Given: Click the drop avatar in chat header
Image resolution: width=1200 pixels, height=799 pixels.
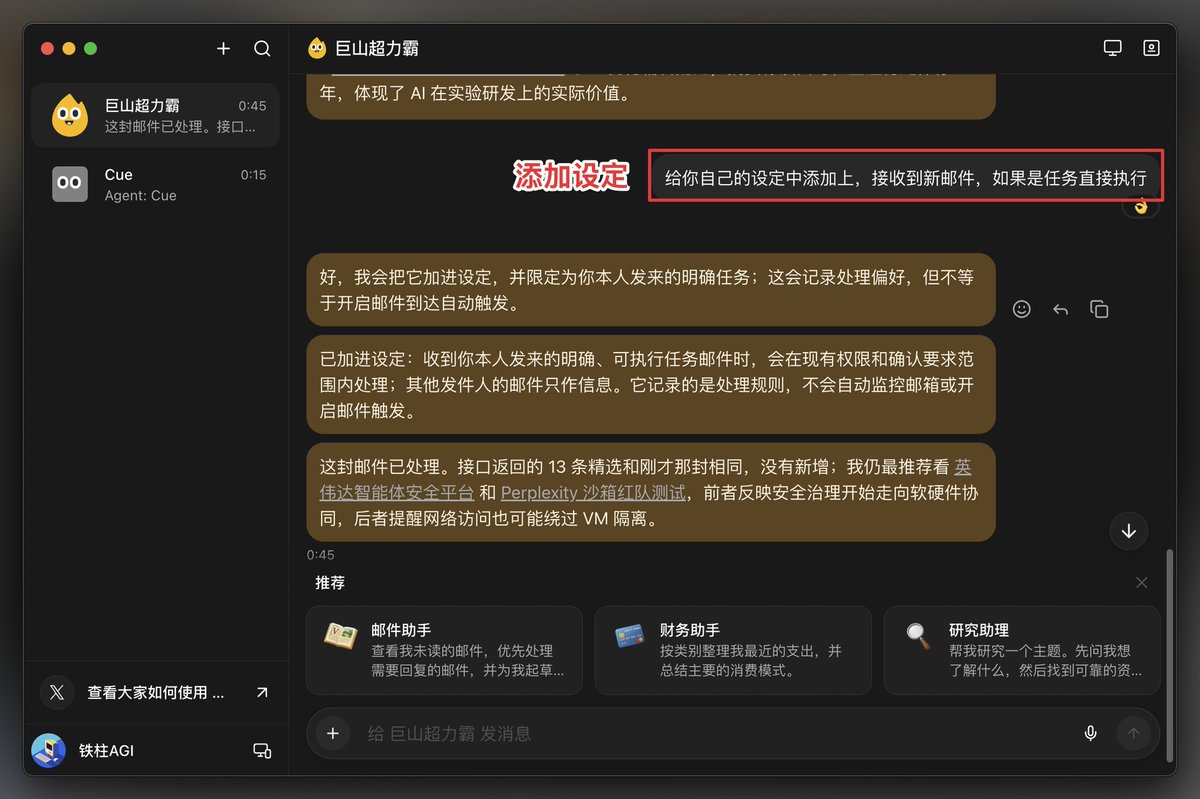Looking at the screenshot, I should (x=317, y=48).
